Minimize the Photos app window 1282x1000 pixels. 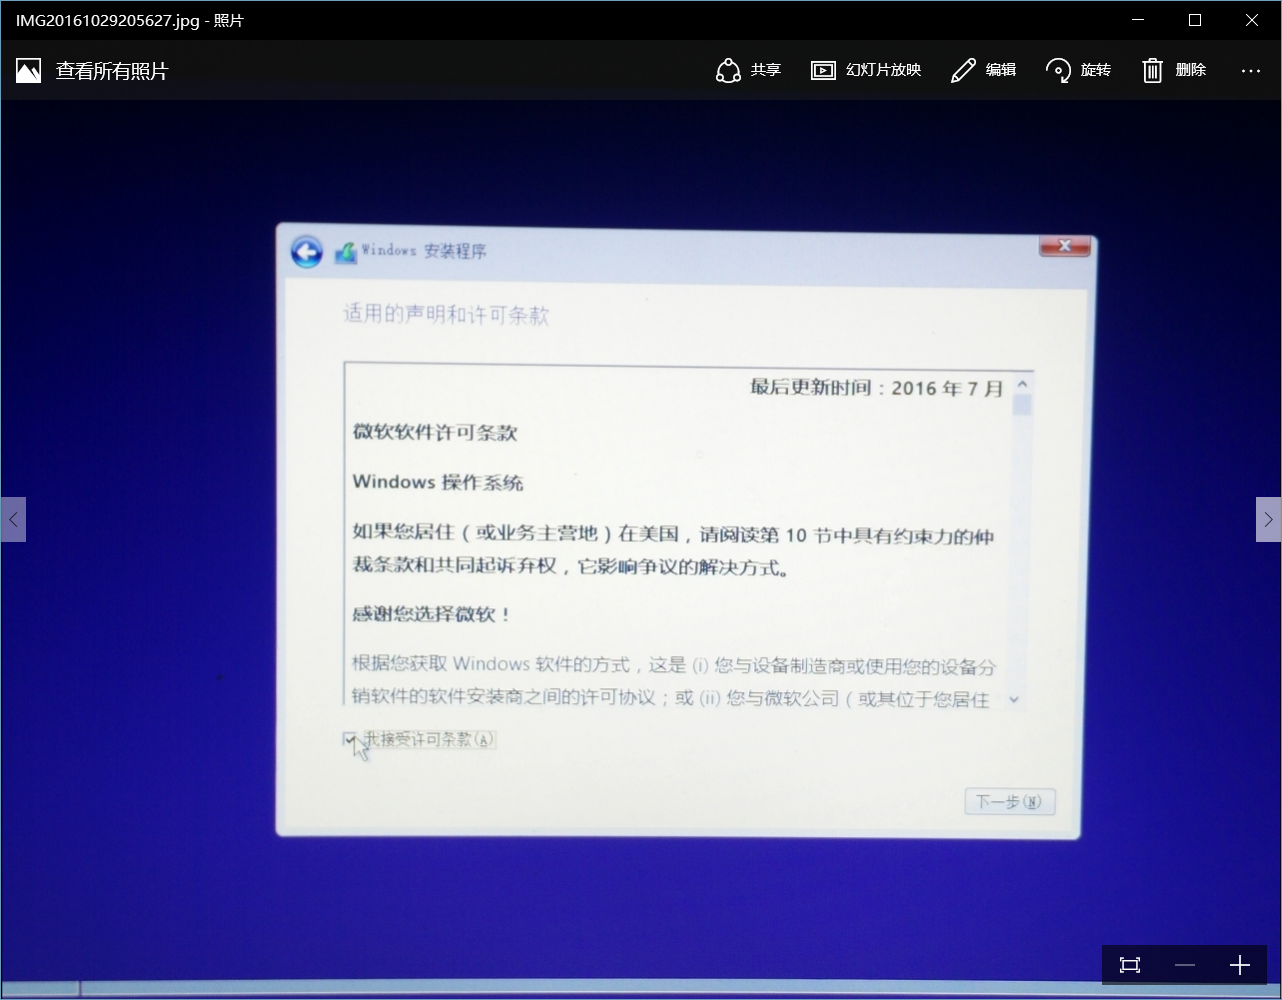[x=1137, y=20]
